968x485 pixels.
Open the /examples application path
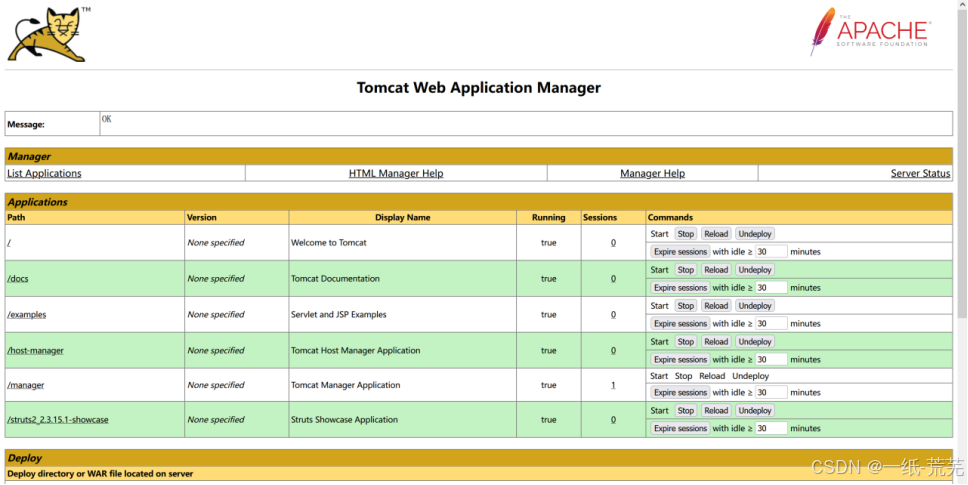click(27, 314)
